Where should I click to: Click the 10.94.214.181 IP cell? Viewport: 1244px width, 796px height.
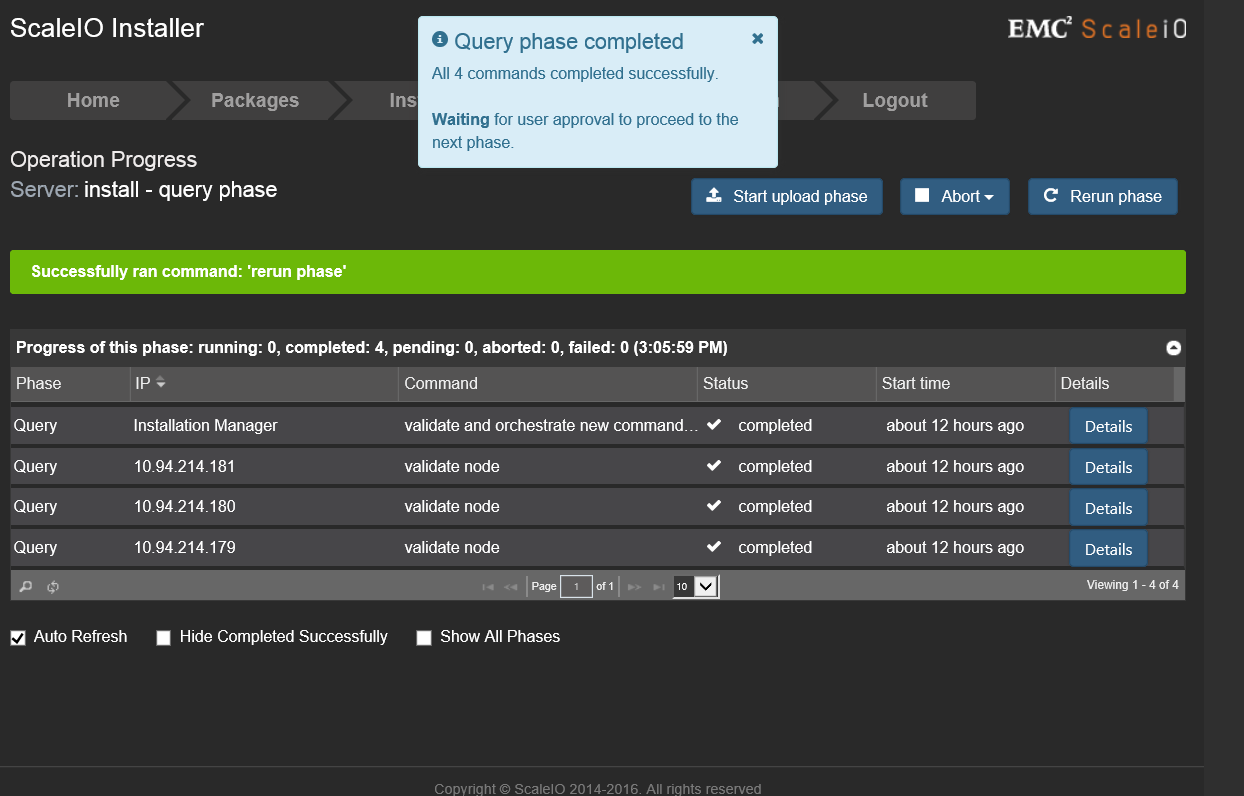pos(185,466)
